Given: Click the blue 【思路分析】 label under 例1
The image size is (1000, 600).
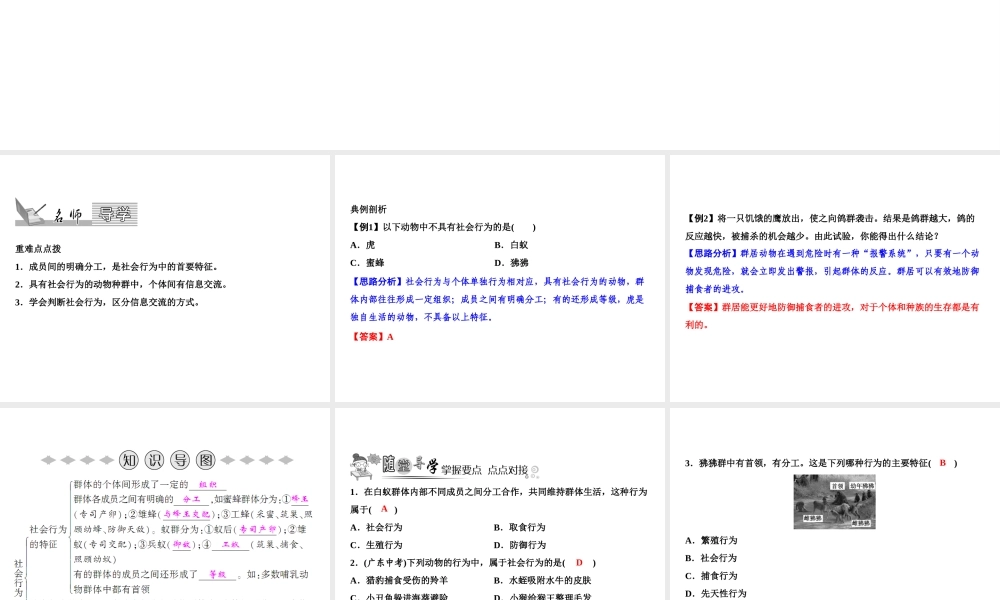Looking at the screenshot, I should [378, 281].
